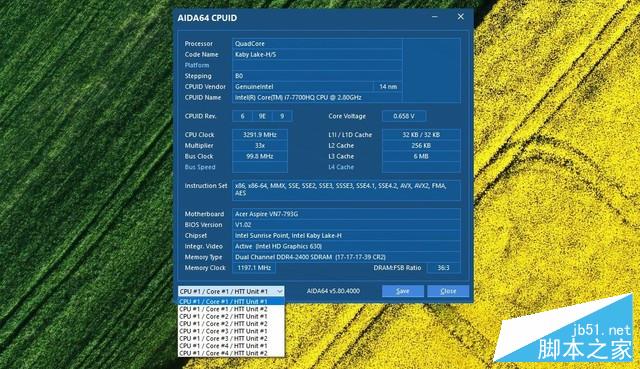Click the Processor value QuadCore

[317, 44]
